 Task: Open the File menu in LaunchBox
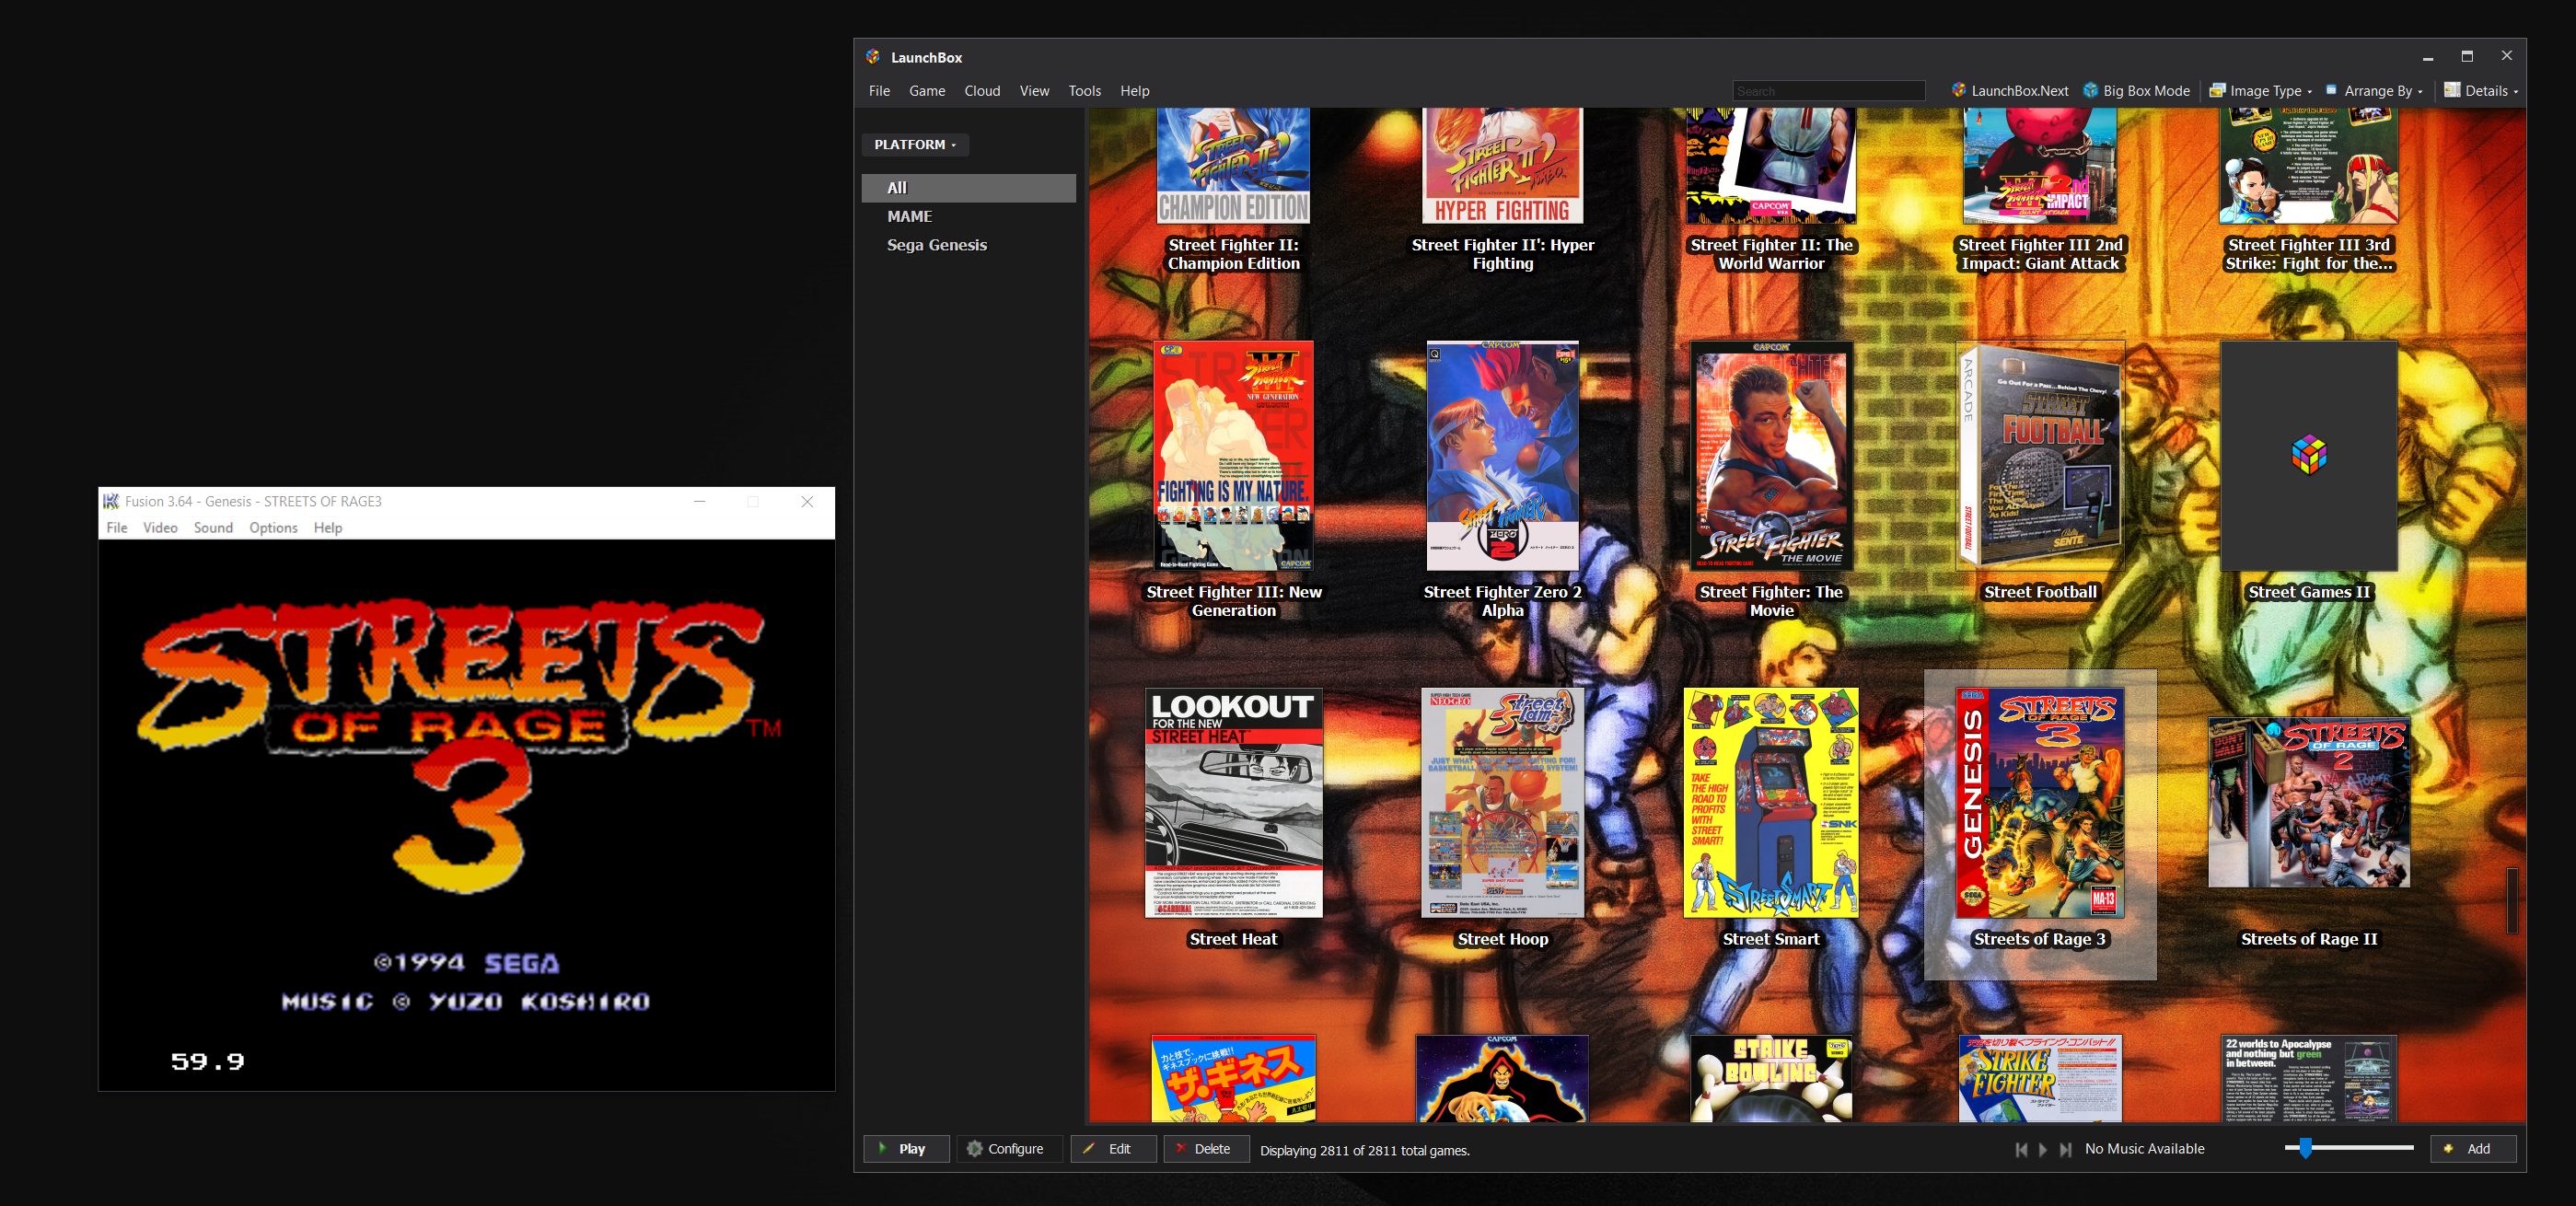(x=879, y=90)
